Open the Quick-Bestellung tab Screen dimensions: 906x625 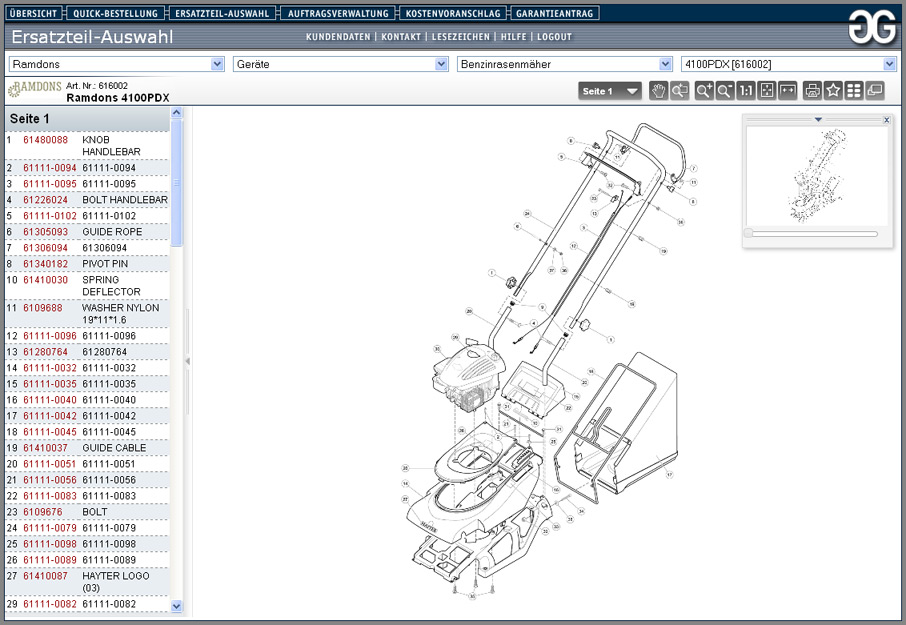click(x=116, y=13)
